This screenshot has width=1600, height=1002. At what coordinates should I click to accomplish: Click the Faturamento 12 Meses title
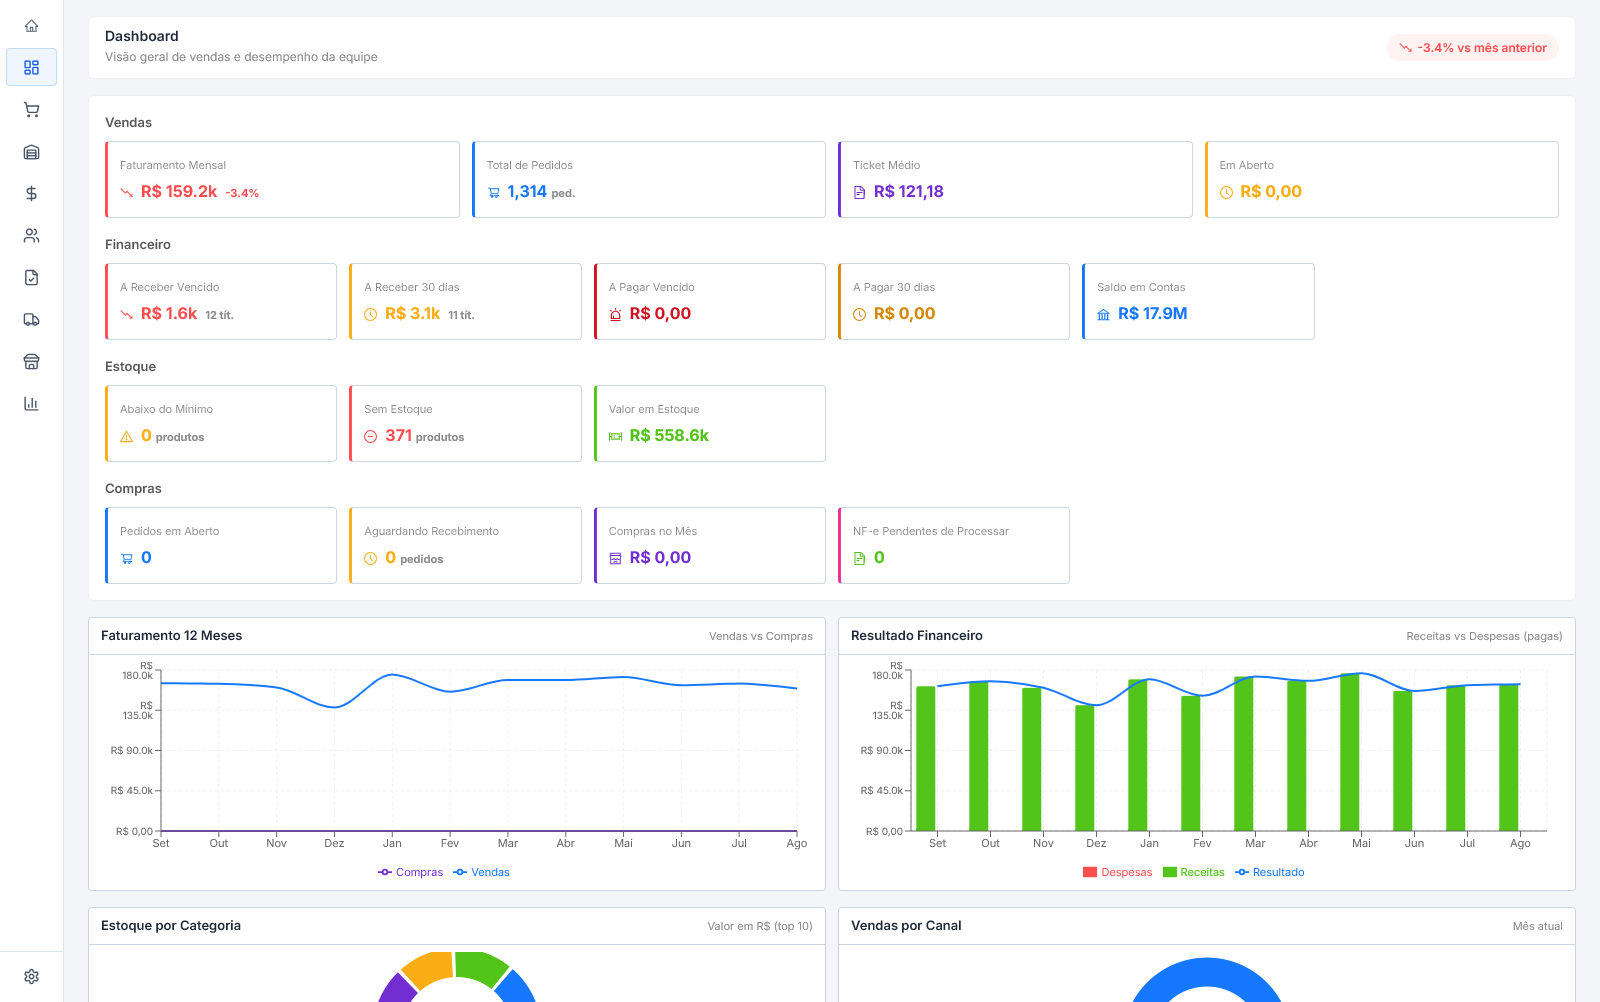(x=172, y=636)
